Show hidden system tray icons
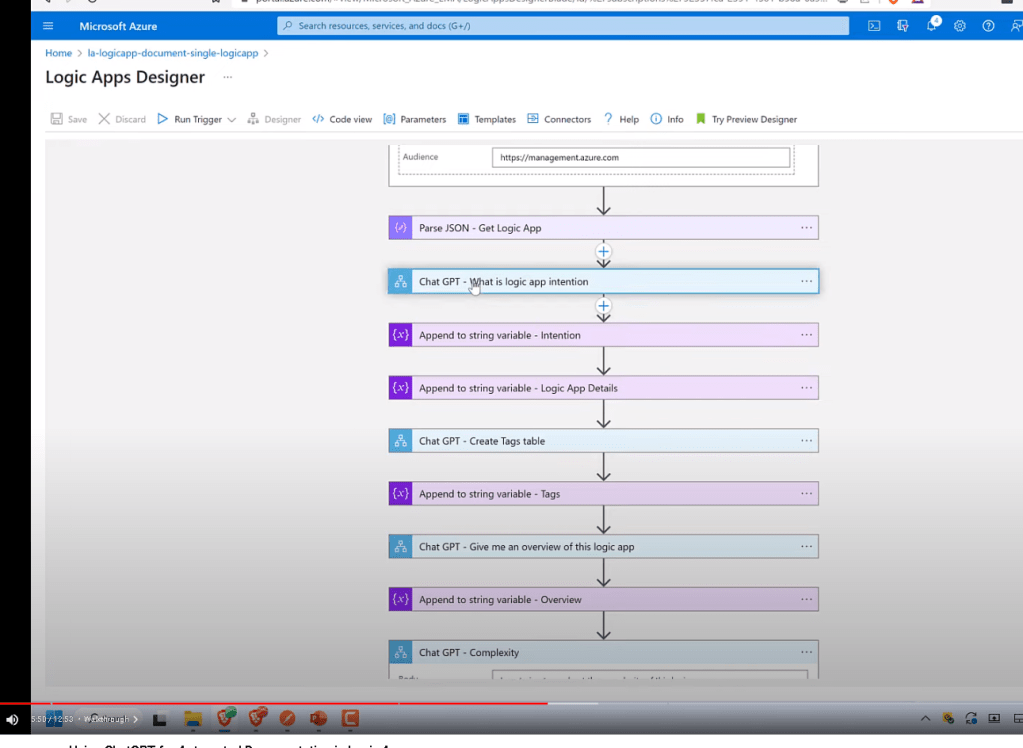Screen dimensions: 1023x748 (925, 719)
